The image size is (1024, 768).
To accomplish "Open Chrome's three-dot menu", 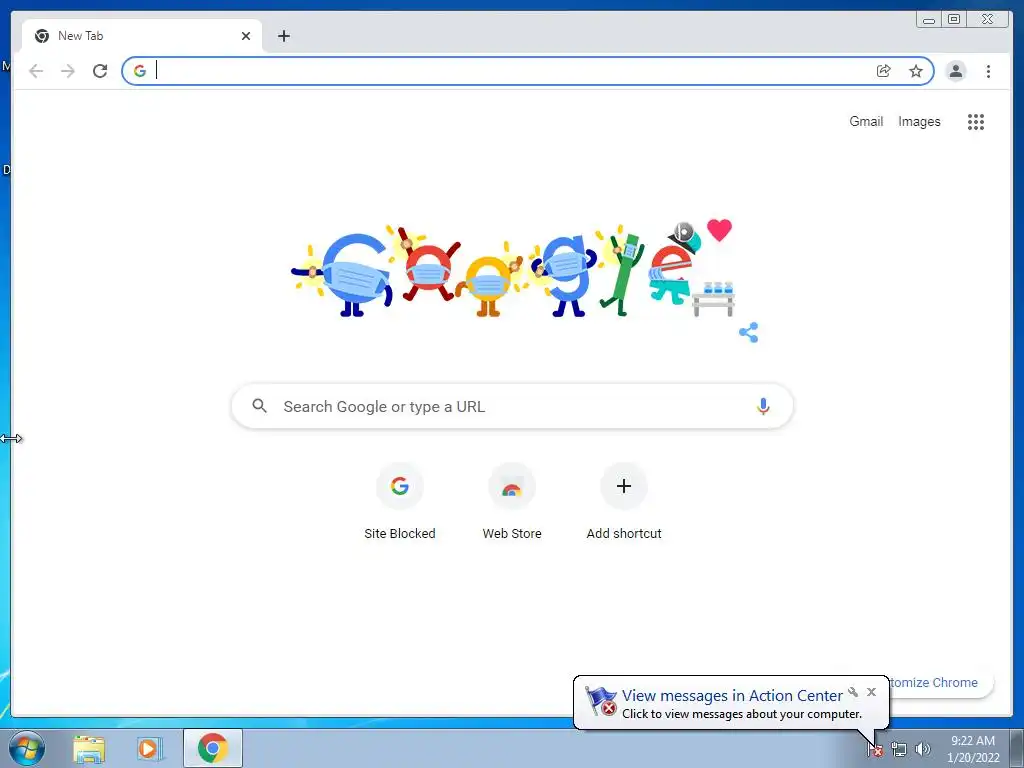I will tap(989, 71).
